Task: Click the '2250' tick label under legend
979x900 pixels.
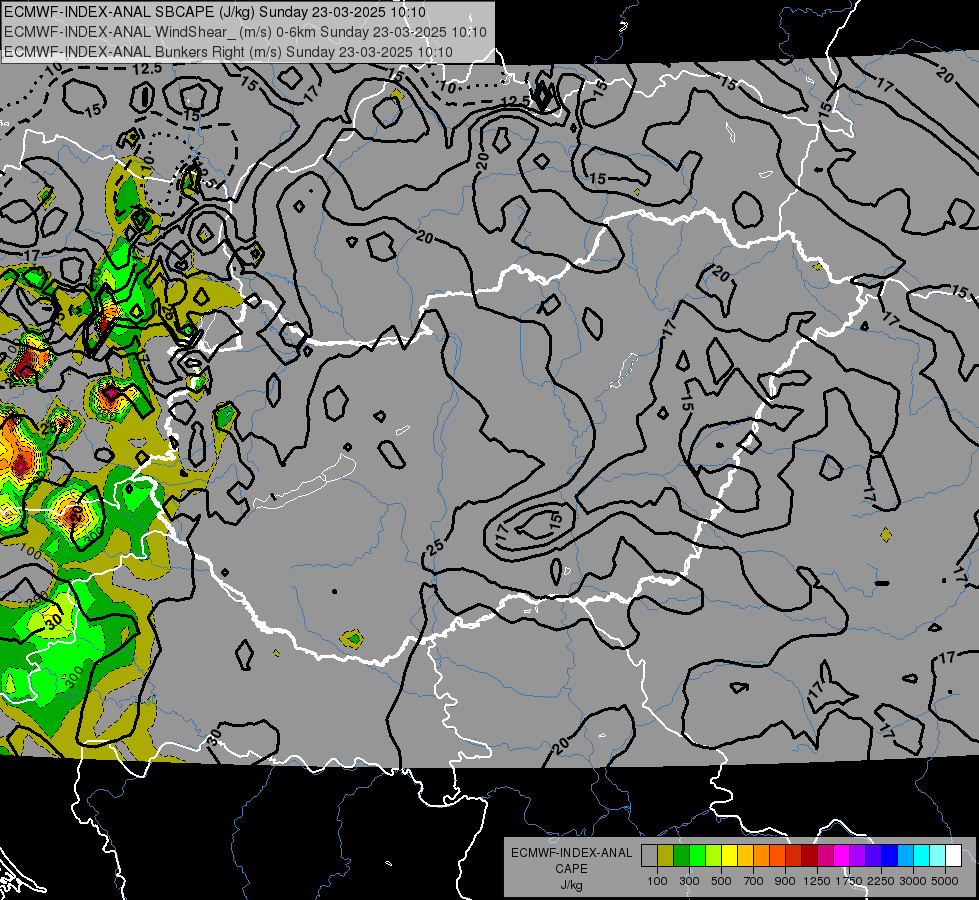Action: coord(882,881)
